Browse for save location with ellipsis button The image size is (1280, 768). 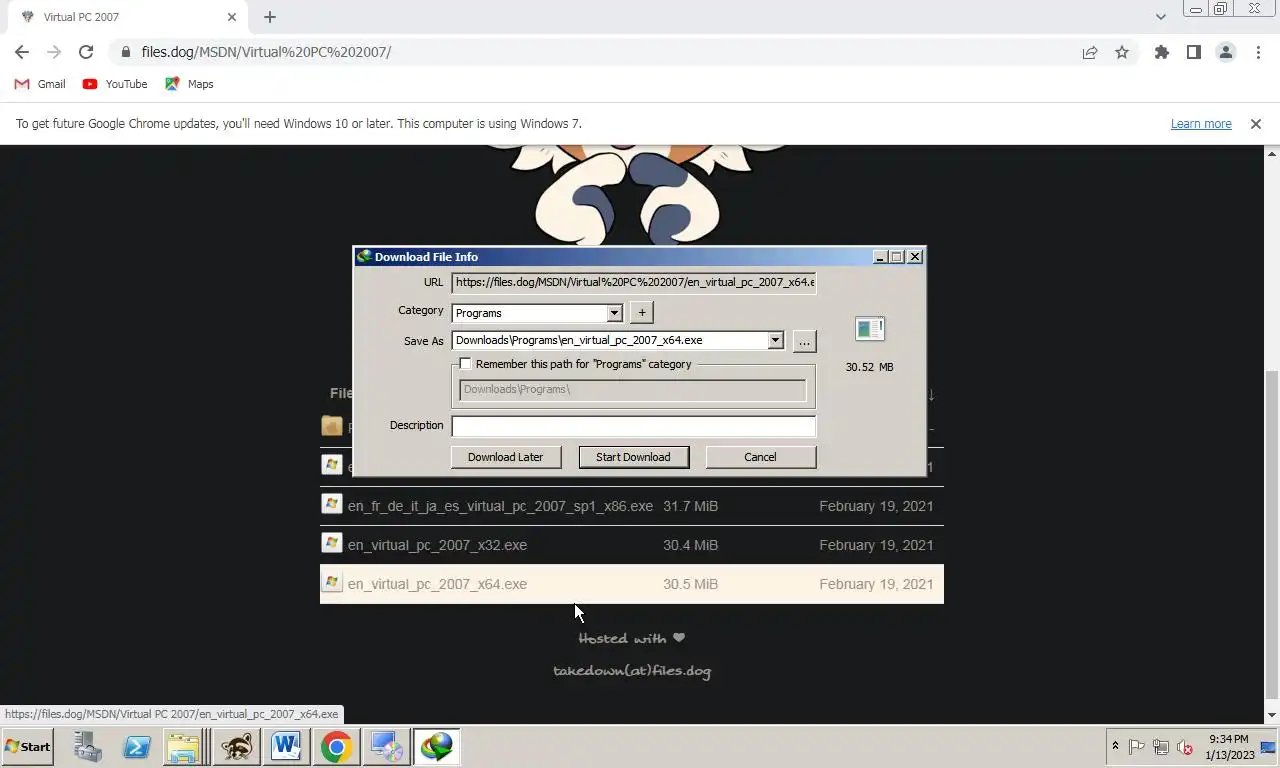coord(804,341)
